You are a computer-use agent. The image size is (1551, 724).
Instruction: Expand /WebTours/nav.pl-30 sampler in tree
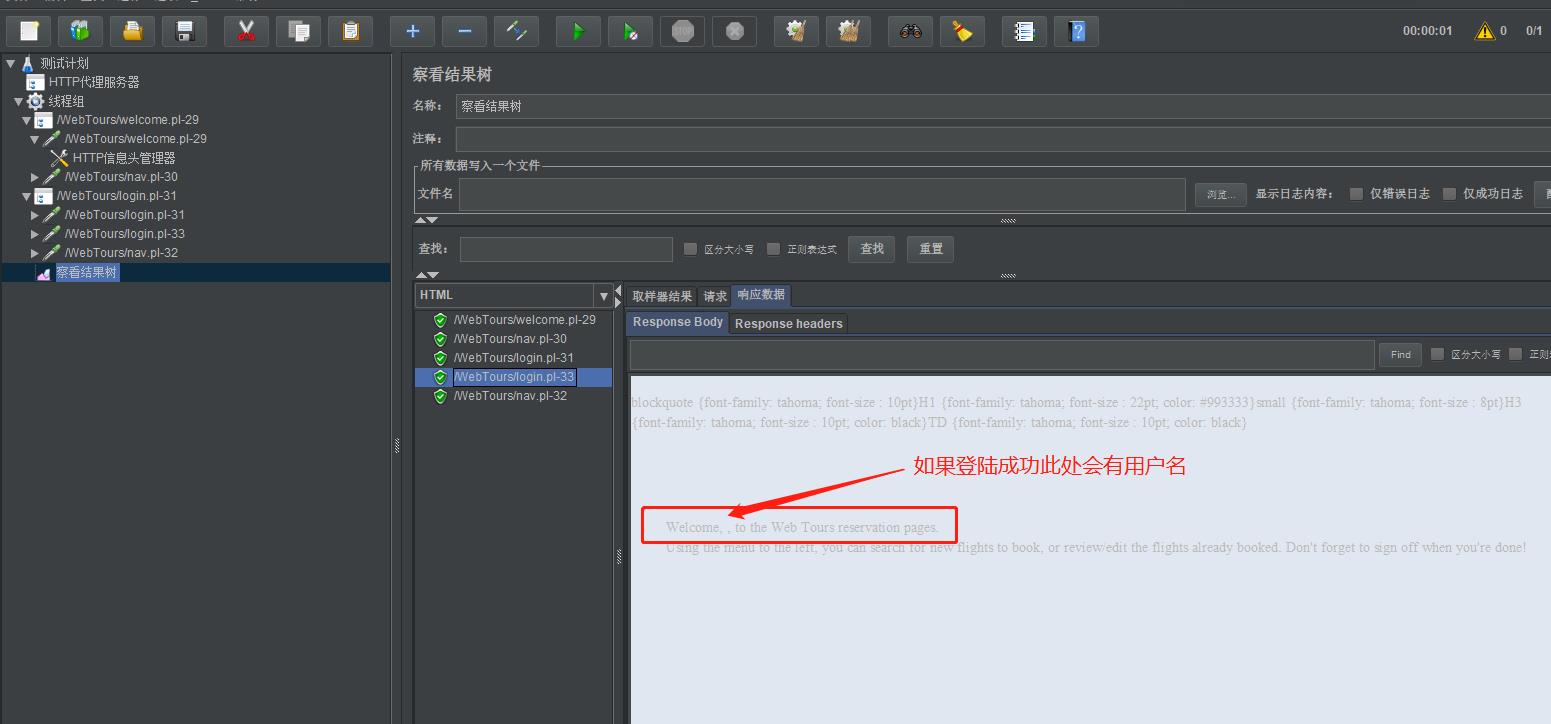pyautogui.click(x=35, y=177)
